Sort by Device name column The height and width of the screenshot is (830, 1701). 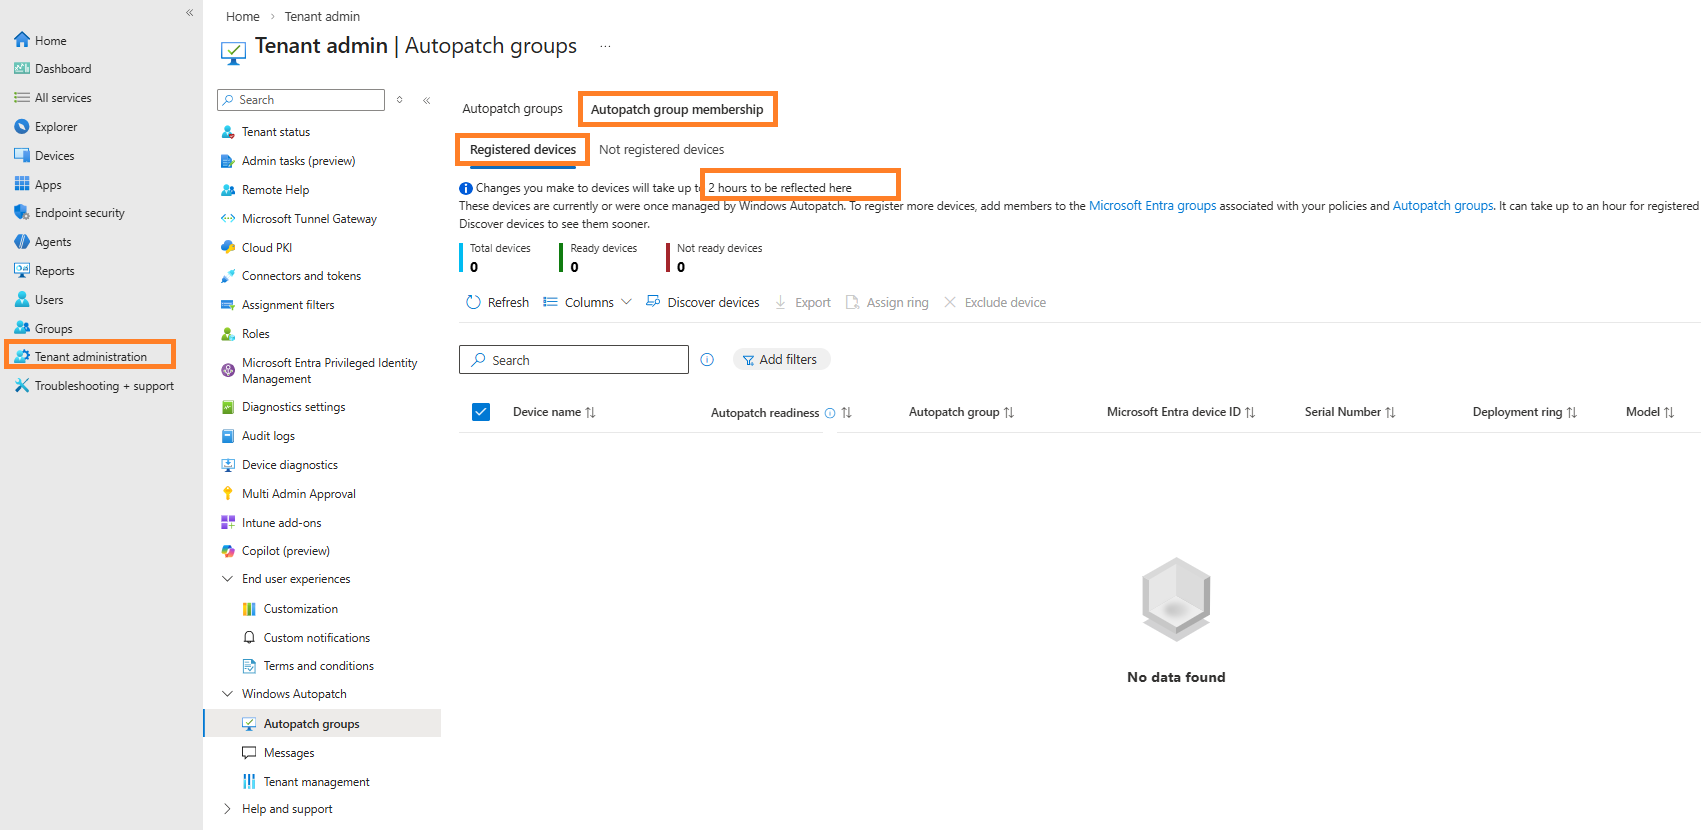[x=554, y=412]
